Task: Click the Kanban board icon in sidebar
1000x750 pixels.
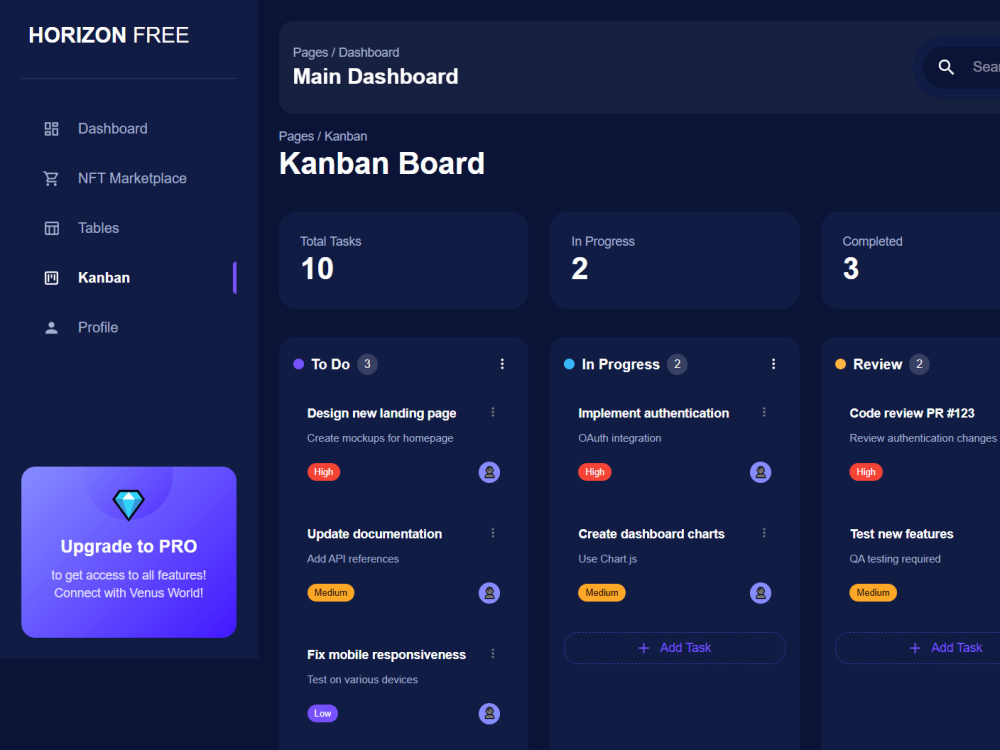Action: tap(51, 278)
